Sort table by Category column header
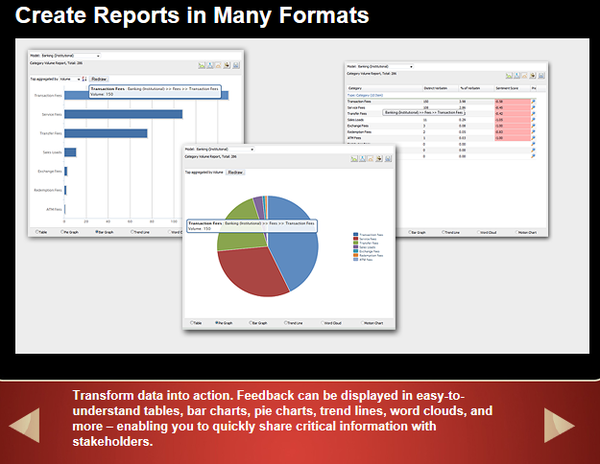This screenshot has width=600, height=464. tap(384, 88)
